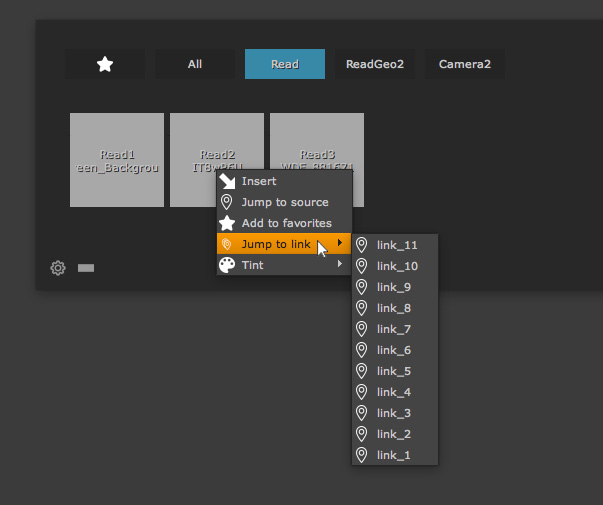Viewport: 603px width, 505px height.
Task: Click the Tint palette icon
Action: tap(227, 265)
